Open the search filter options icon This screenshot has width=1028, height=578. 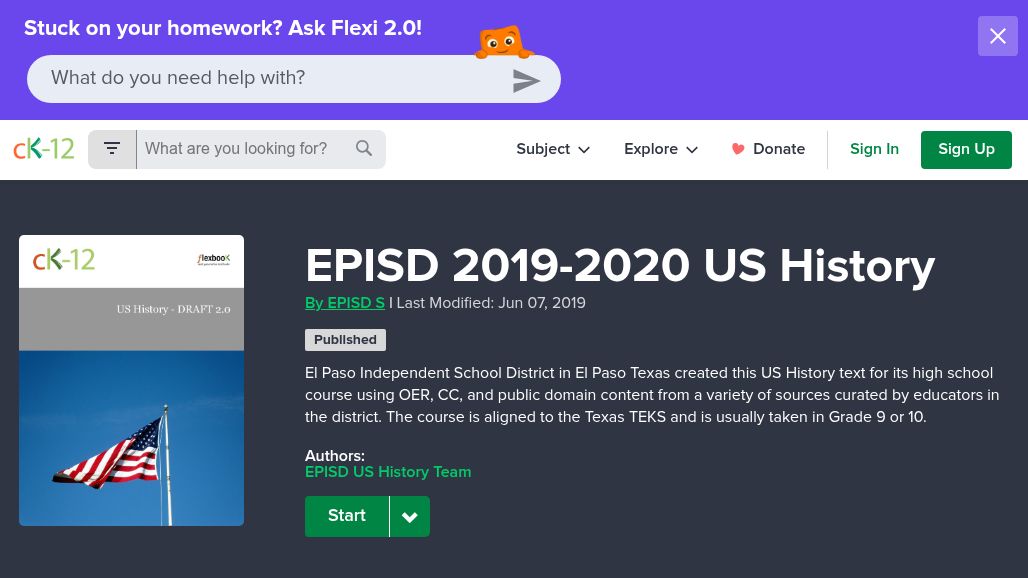coord(112,149)
